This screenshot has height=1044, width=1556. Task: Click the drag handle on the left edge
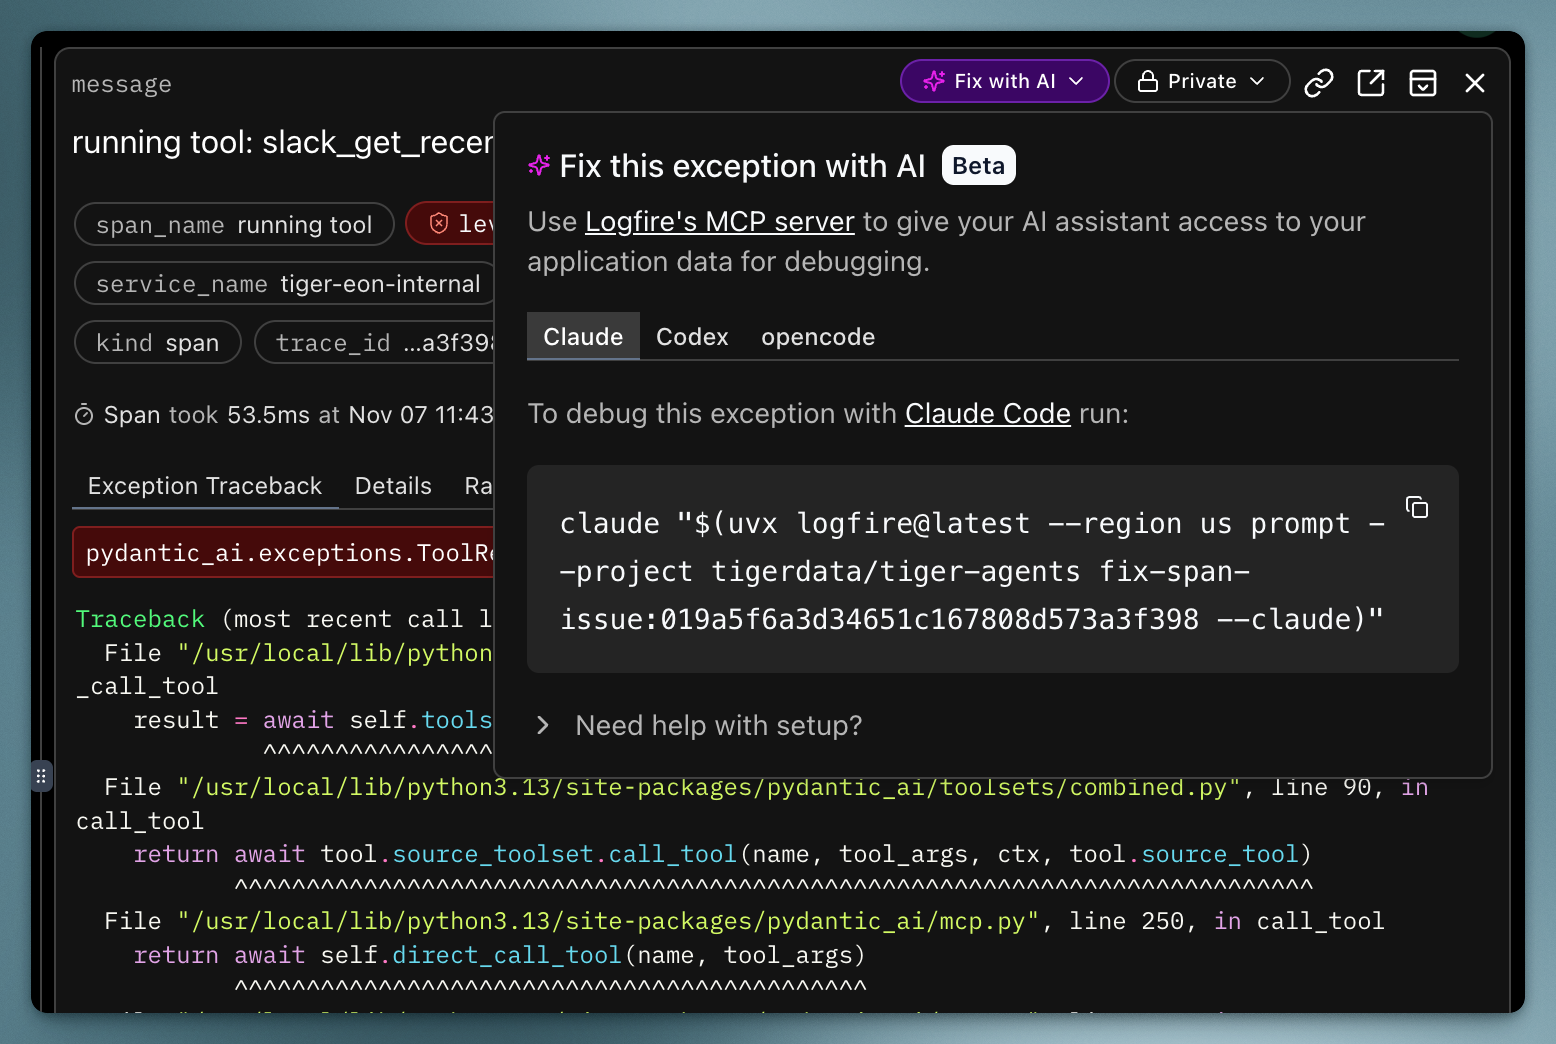[x=40, y=776]
